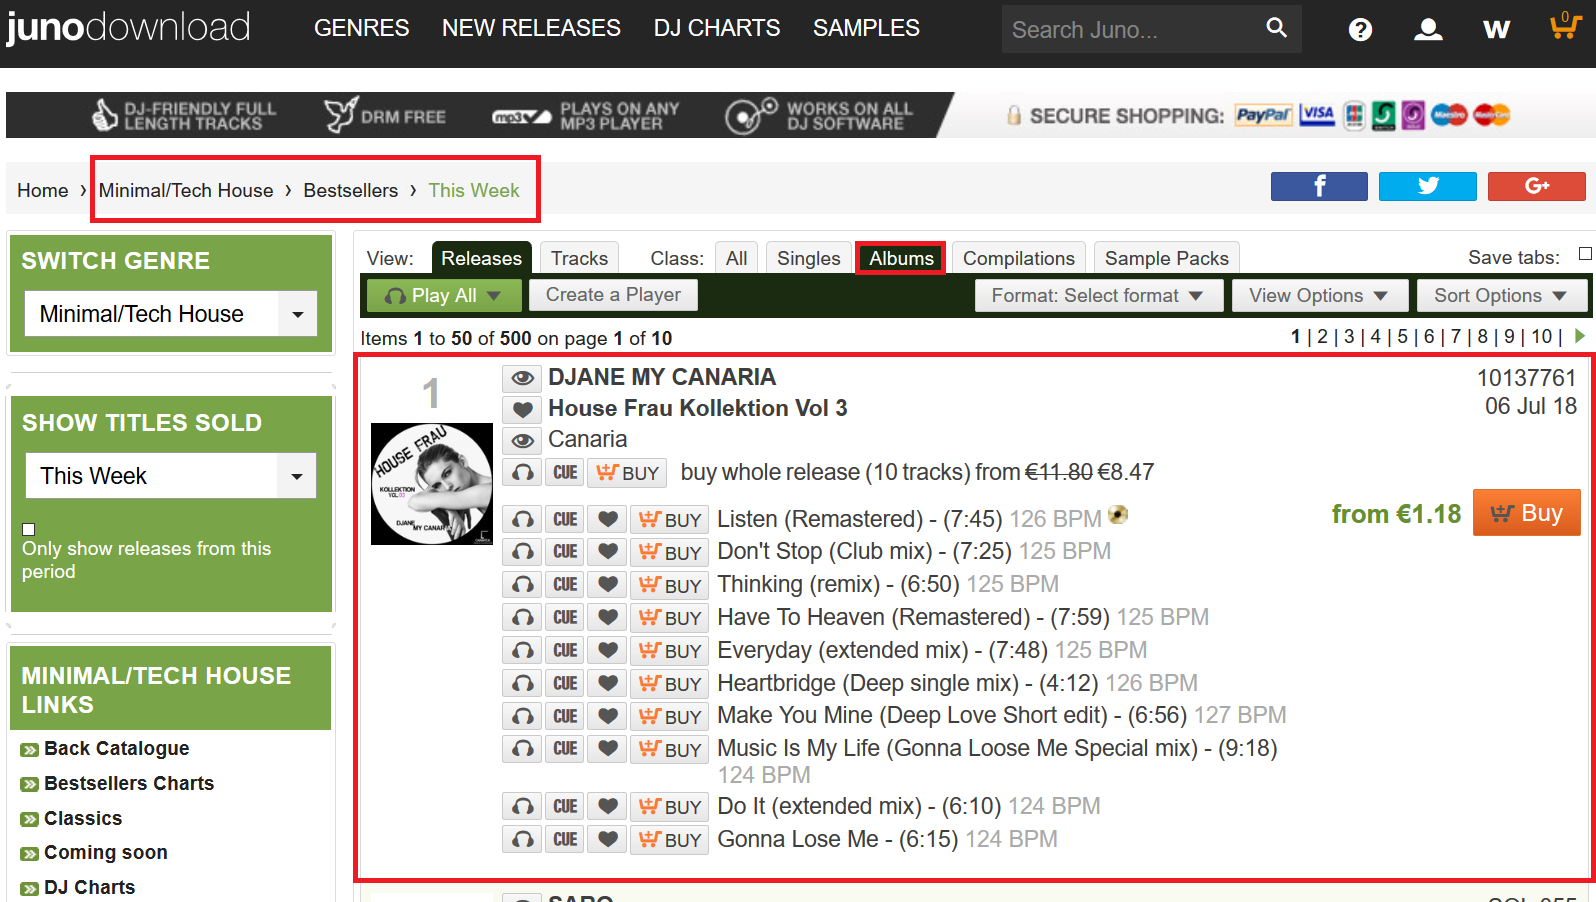Open the help question mark icon

1360,30
